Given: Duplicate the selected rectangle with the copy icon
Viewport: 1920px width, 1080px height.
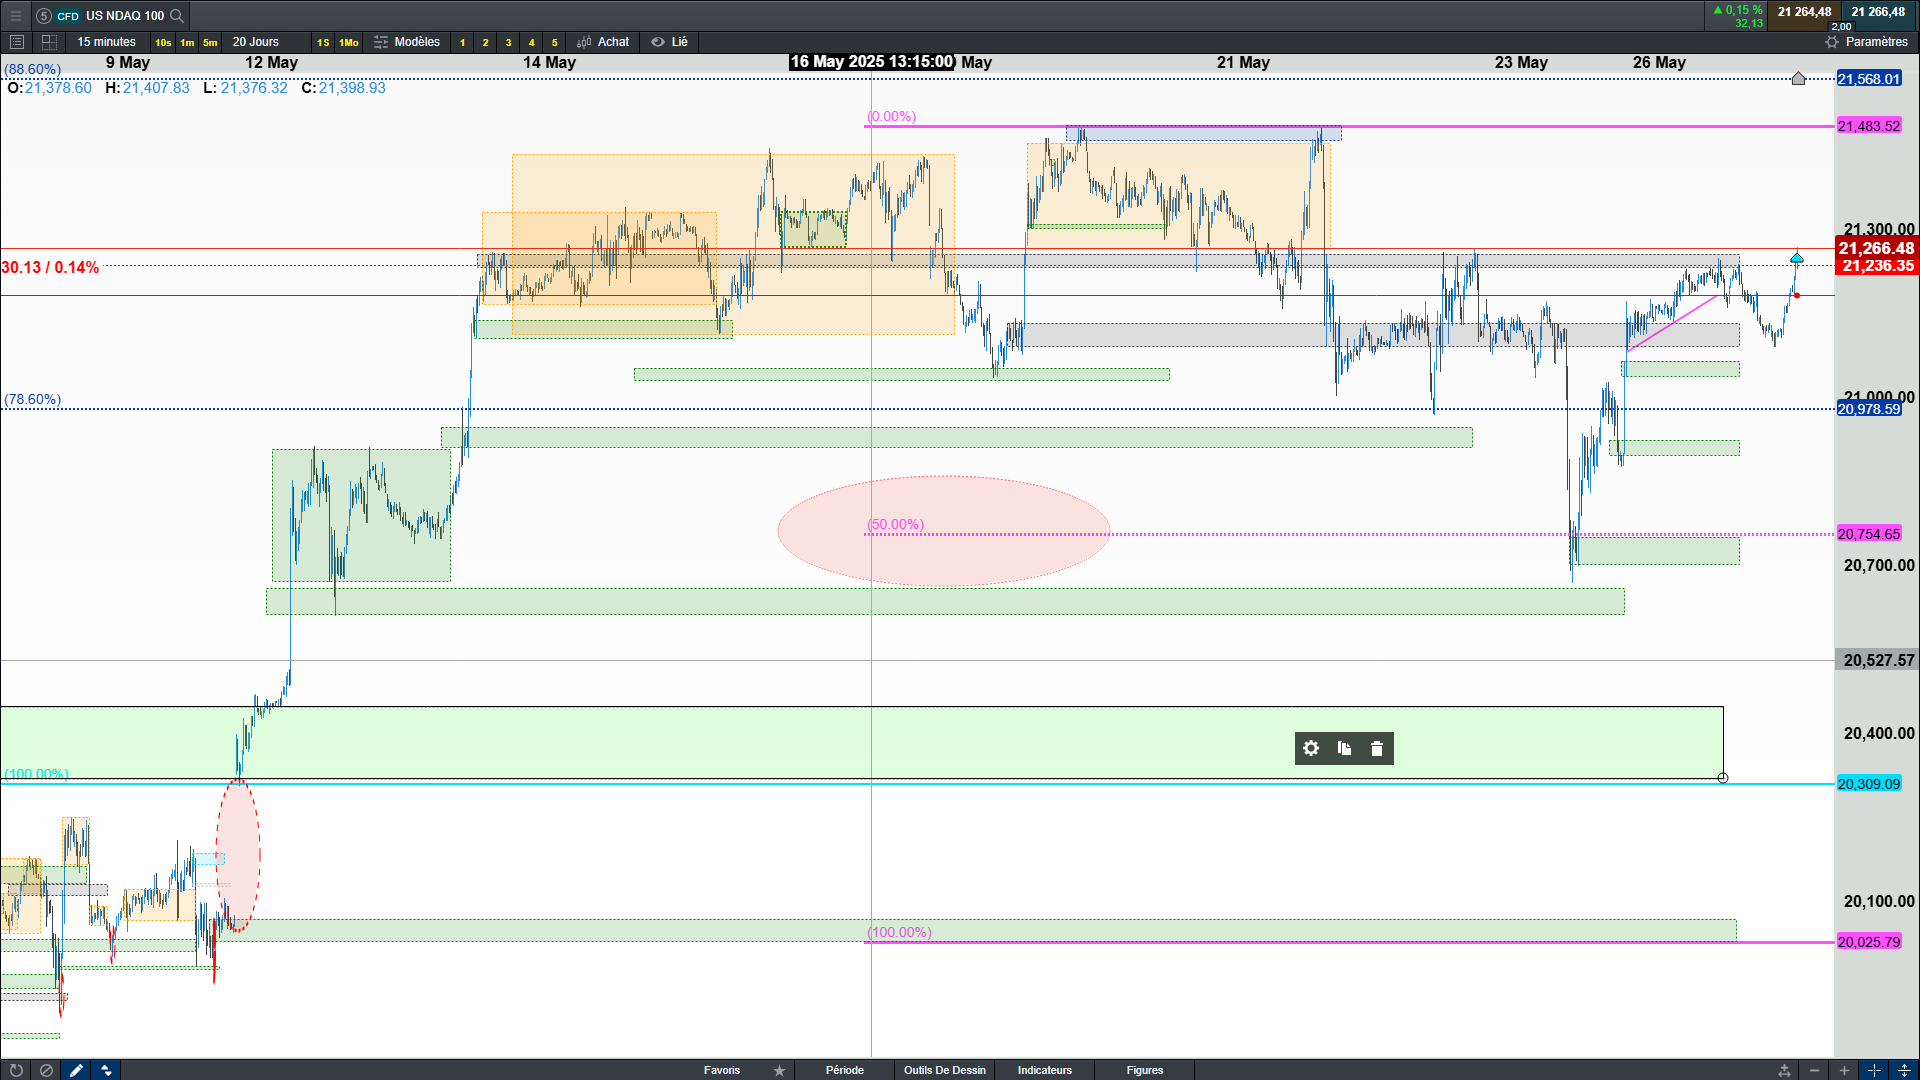Looking at the screenshot, I should point(1344,748).
